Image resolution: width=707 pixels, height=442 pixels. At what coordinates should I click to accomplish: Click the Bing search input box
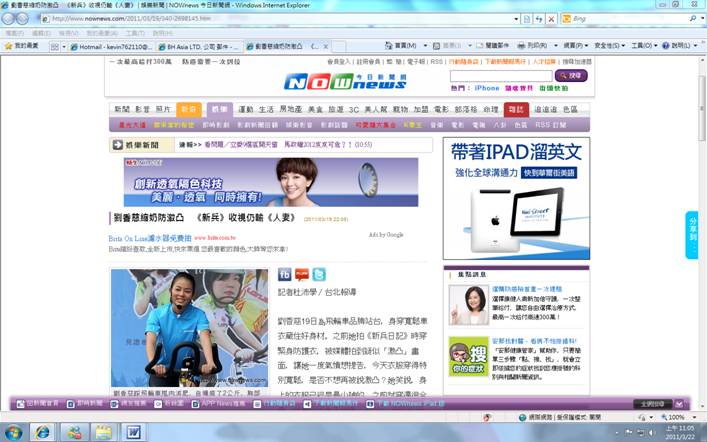(x=629, y=19)
